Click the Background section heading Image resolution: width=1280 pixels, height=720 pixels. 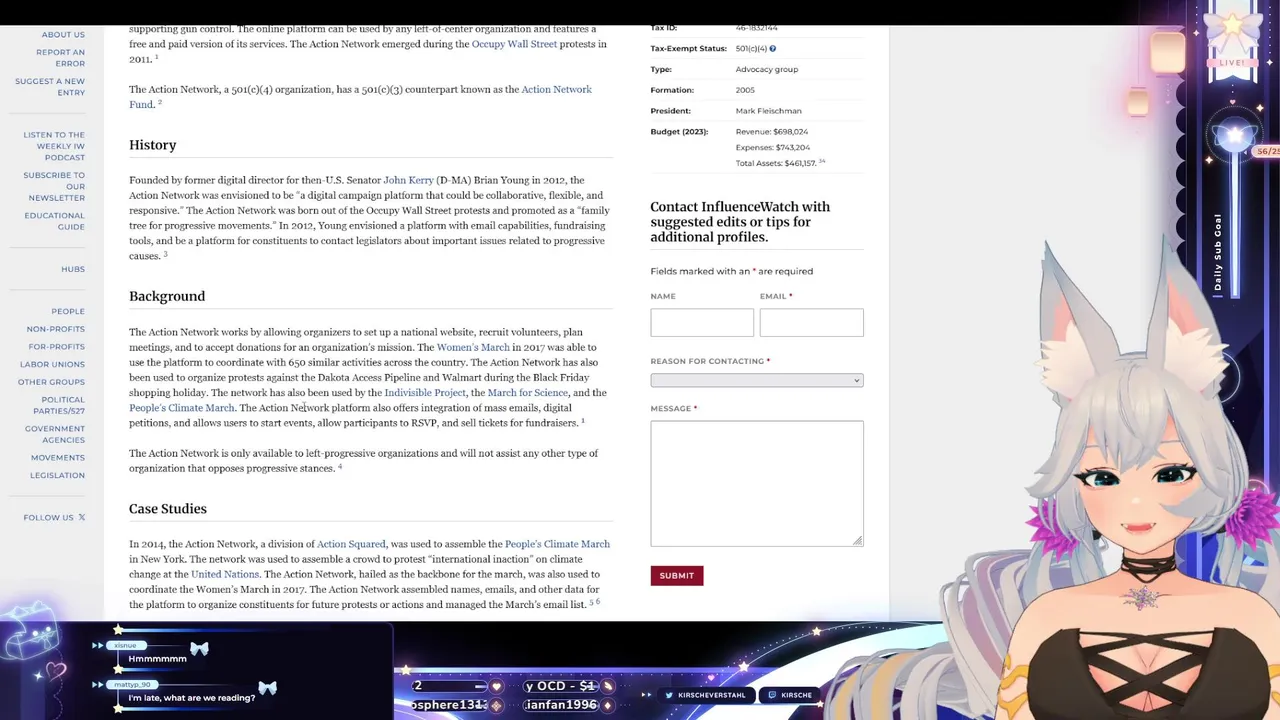click(167, 296)
